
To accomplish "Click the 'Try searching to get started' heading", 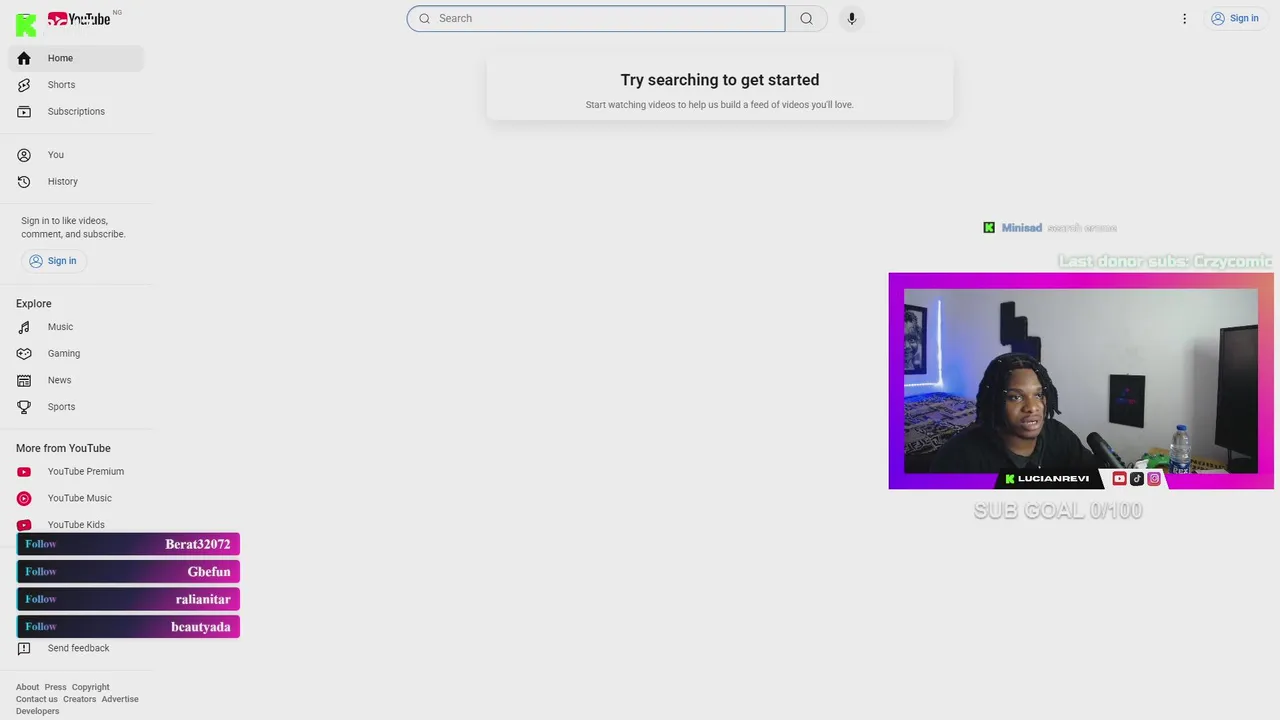I will click(720, 80).
